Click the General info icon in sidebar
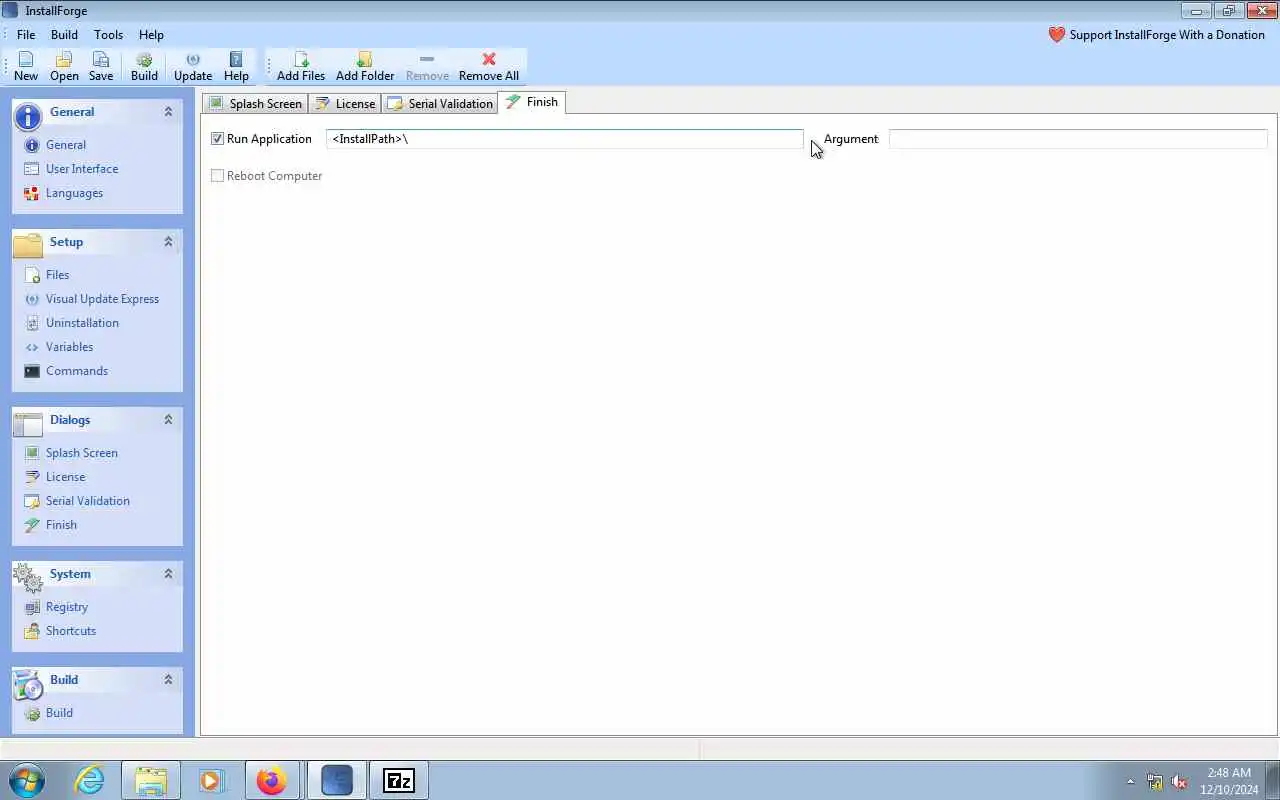Viewport: 1280px width, 800px height. [32, 145]
